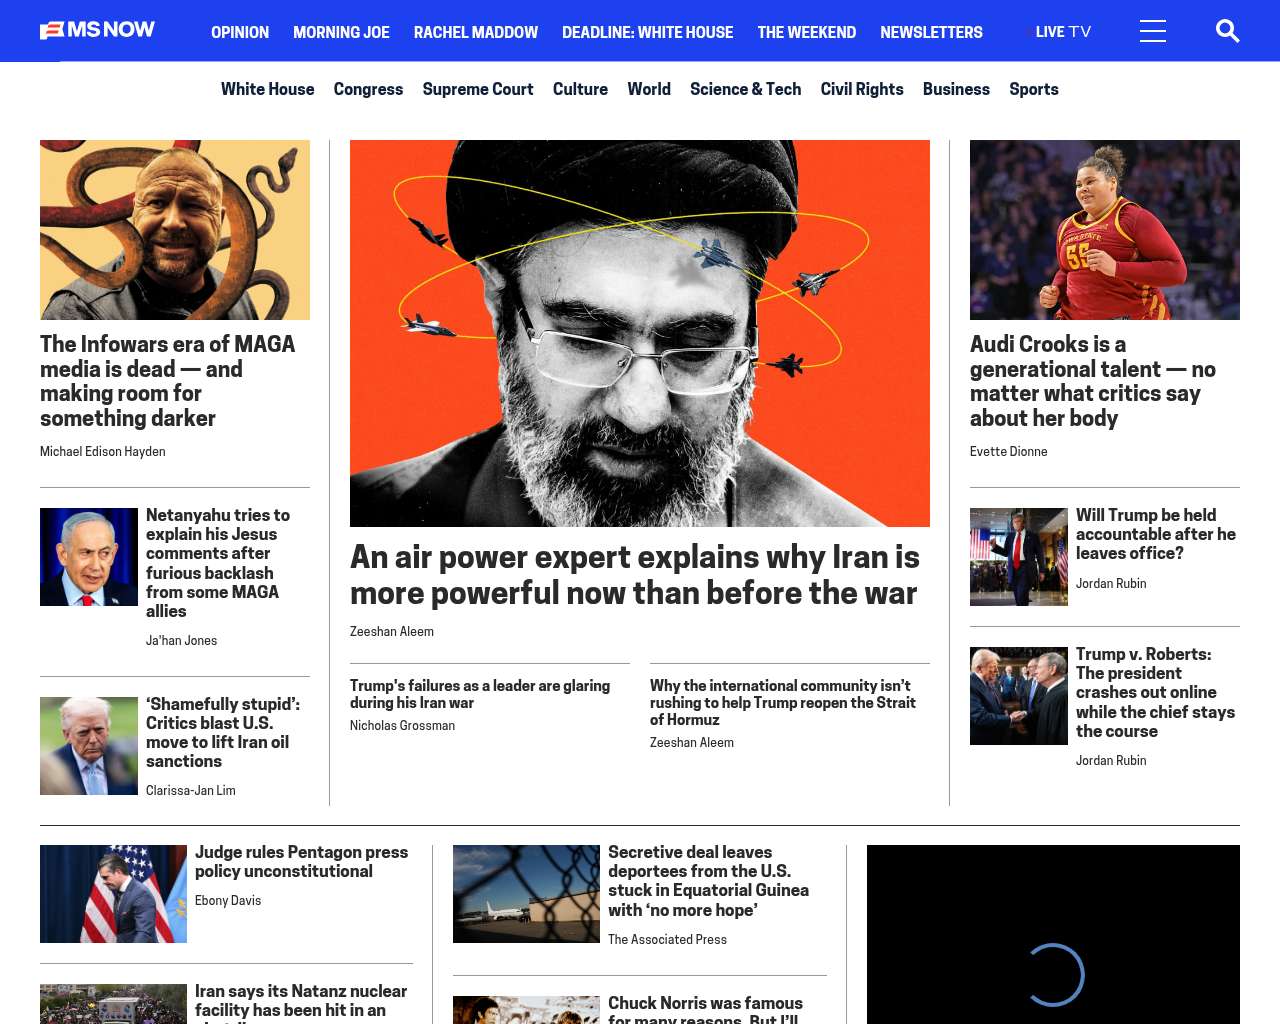Viewport: 1280px width, 1024px height.
Task: View Zeeshan Aleem byline under Hormuz story
Action: click(692, 743)
